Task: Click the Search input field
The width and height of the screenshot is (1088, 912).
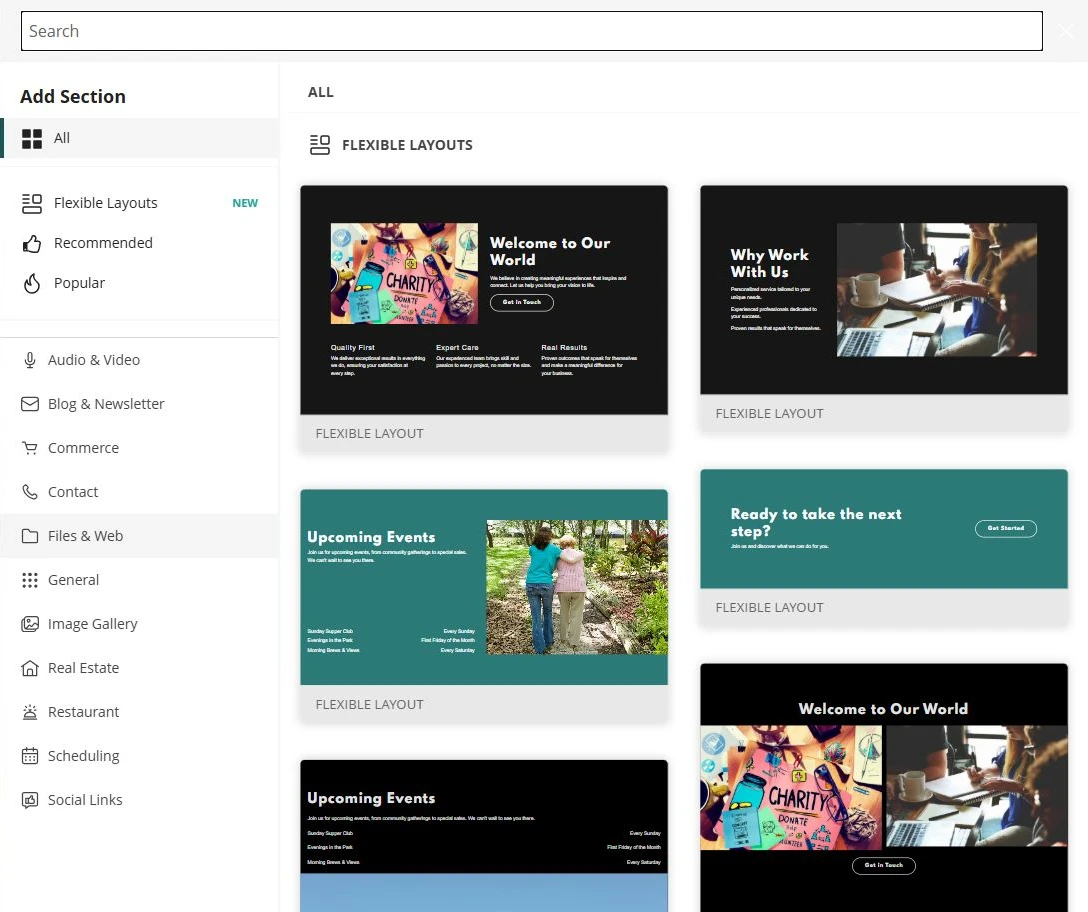Action: [532, 31]
